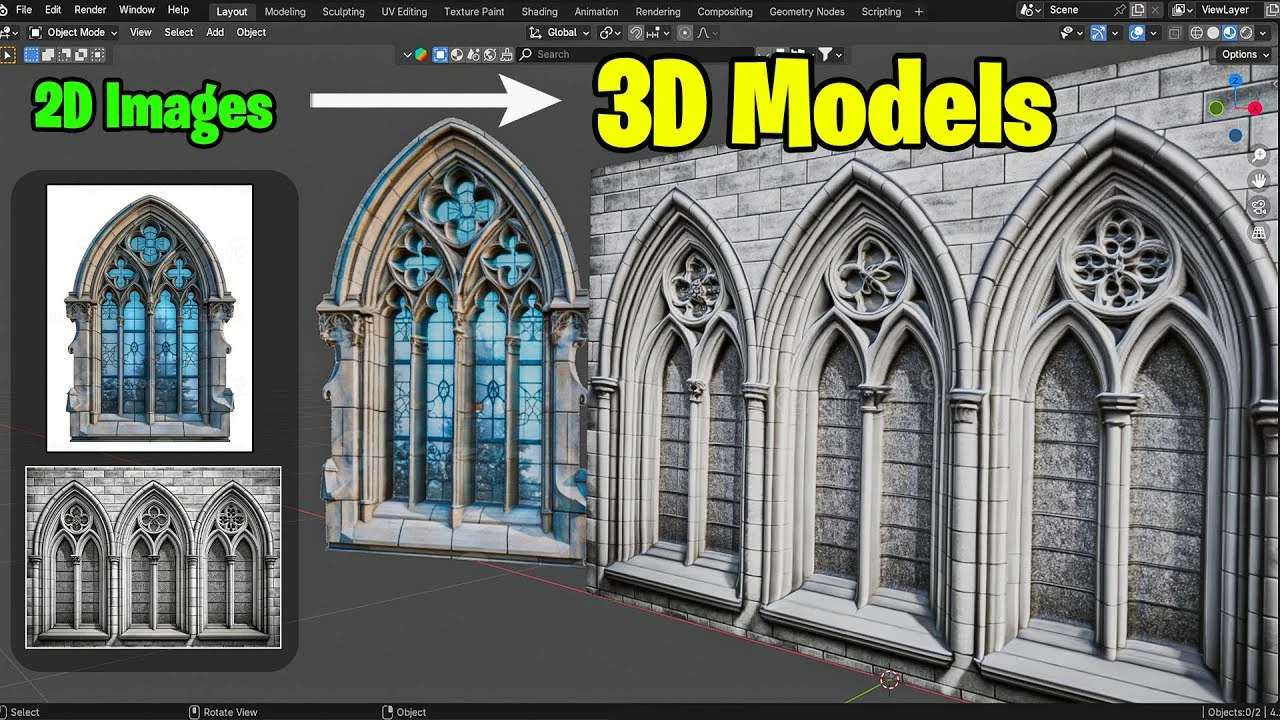Click the pan view hand icon

[1259, 181]
